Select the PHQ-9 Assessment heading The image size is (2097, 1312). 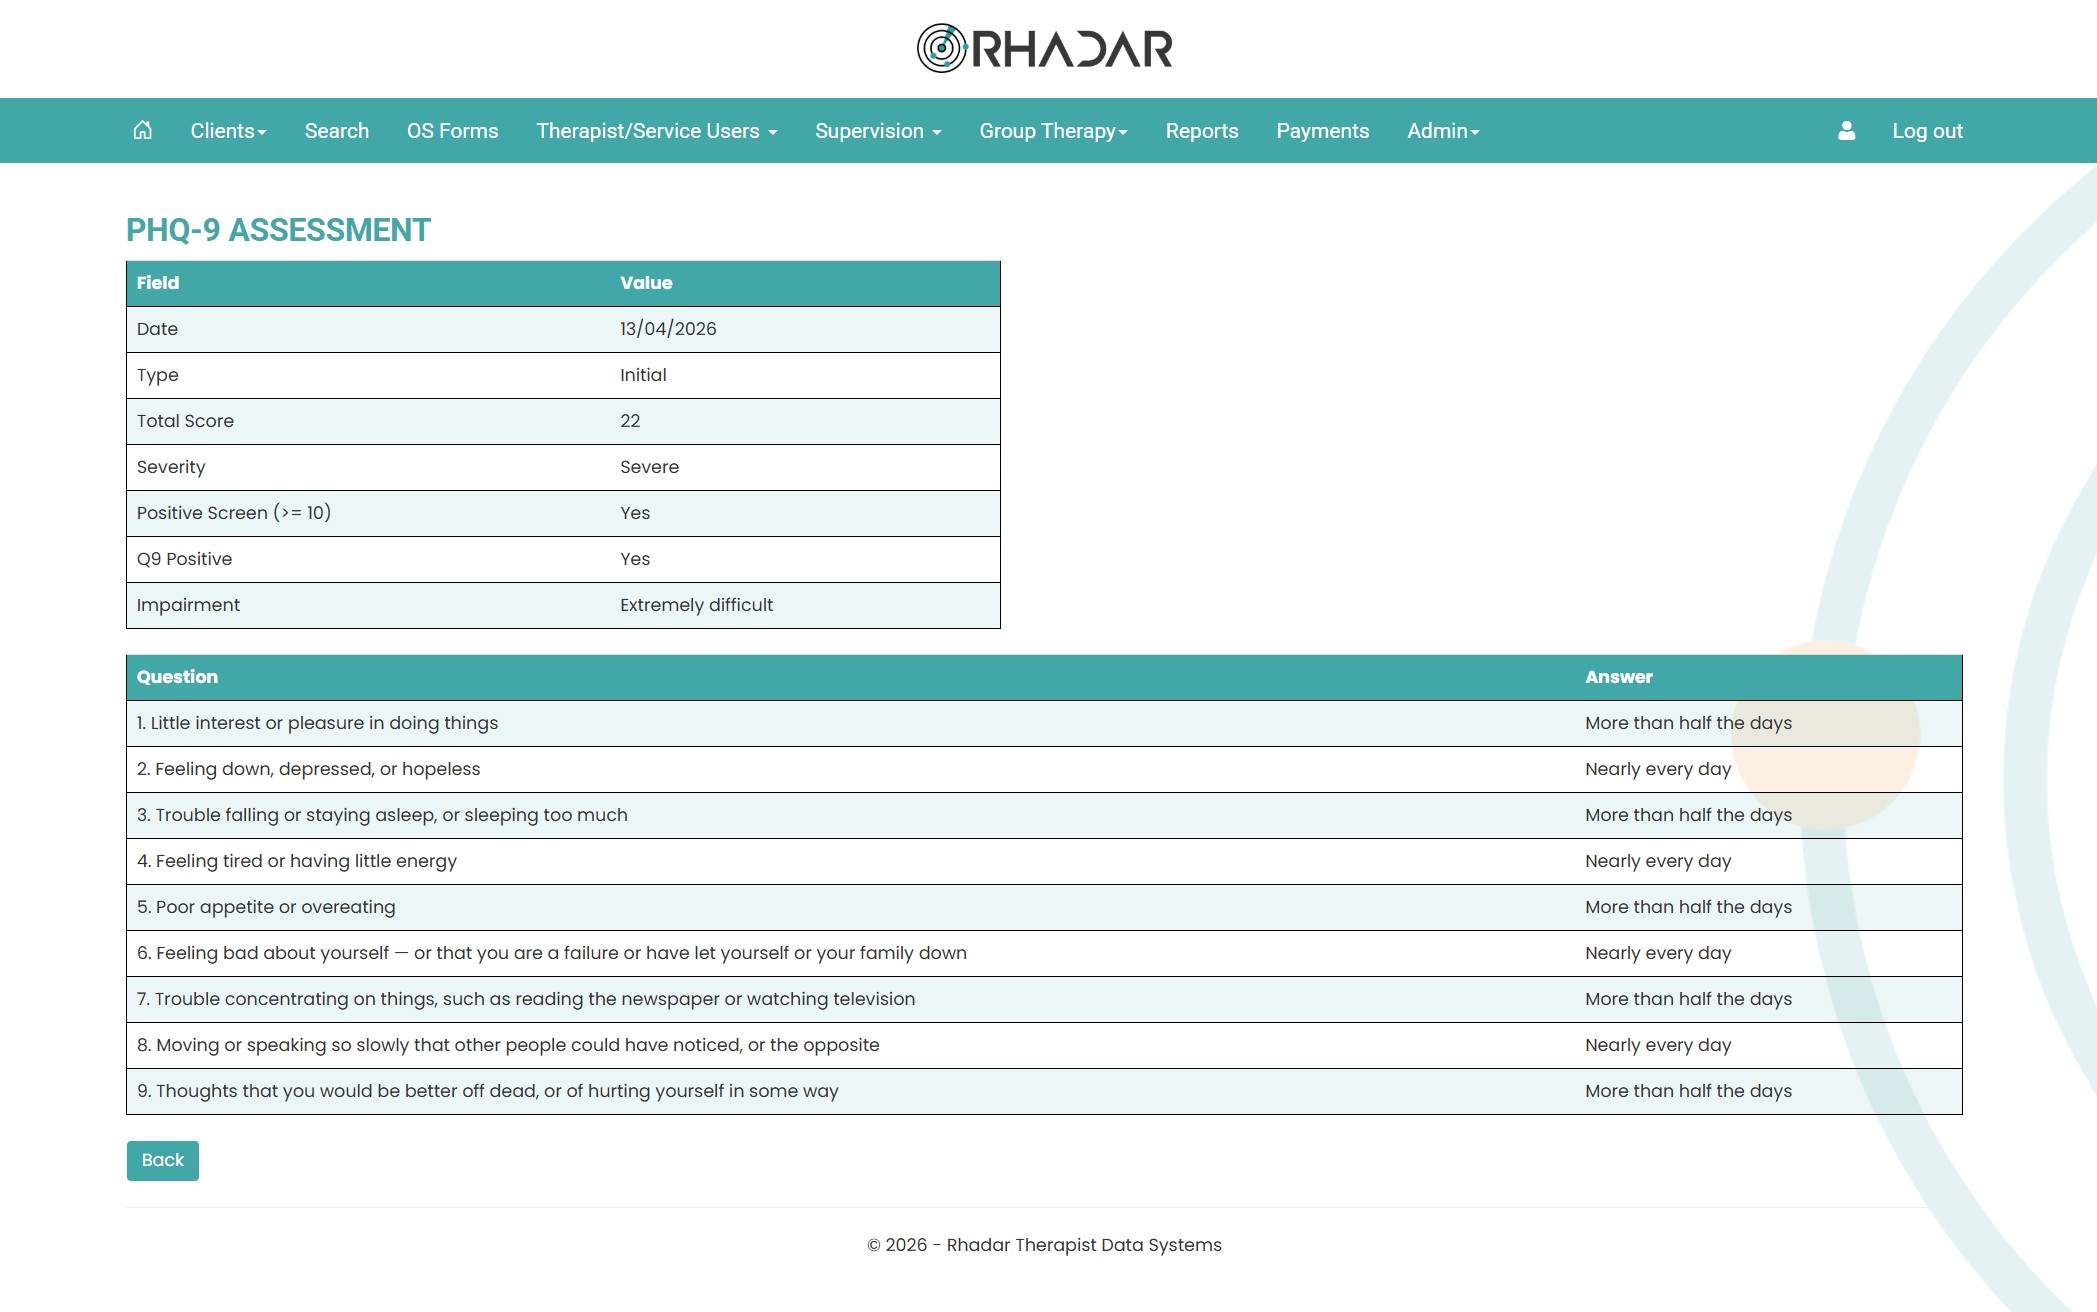[278, 230]
